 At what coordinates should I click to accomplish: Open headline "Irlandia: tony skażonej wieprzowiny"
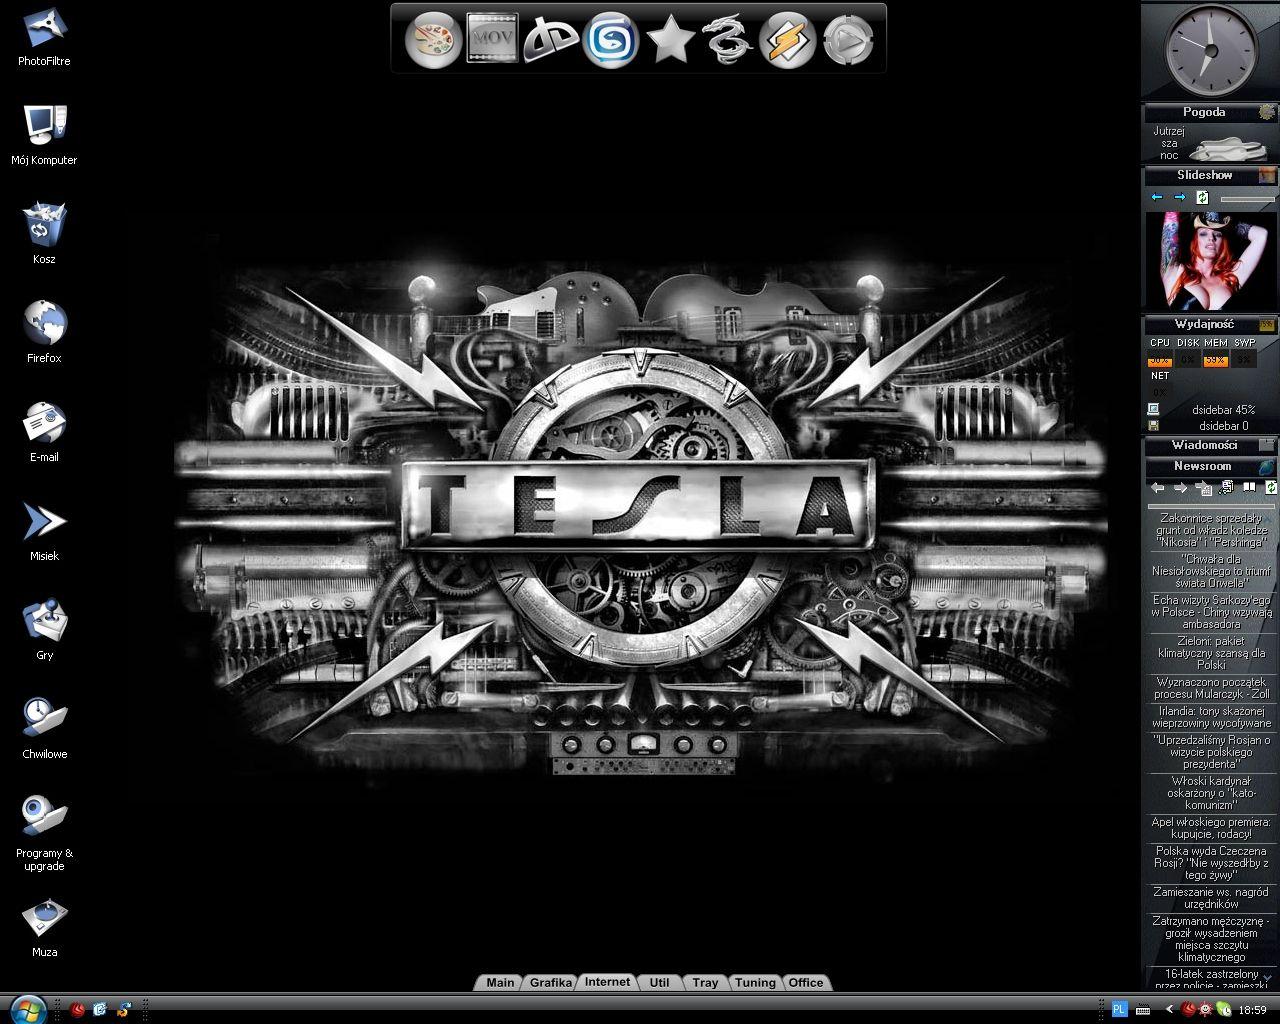1211,716
